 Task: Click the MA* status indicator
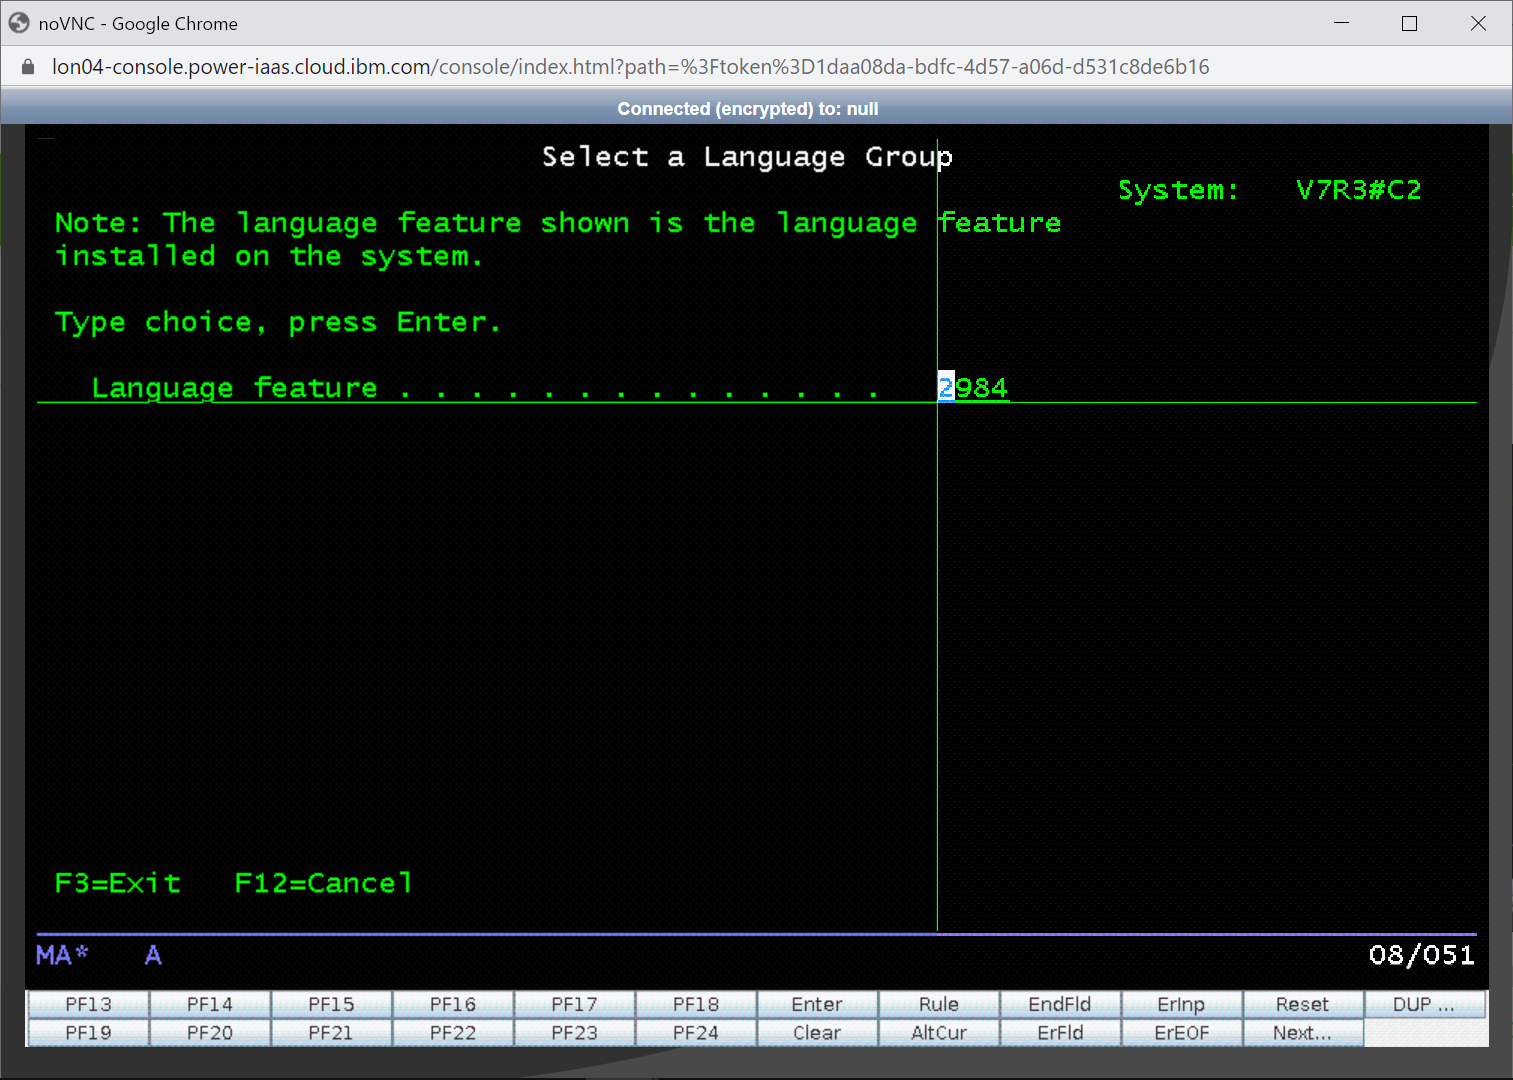[62, 955]
